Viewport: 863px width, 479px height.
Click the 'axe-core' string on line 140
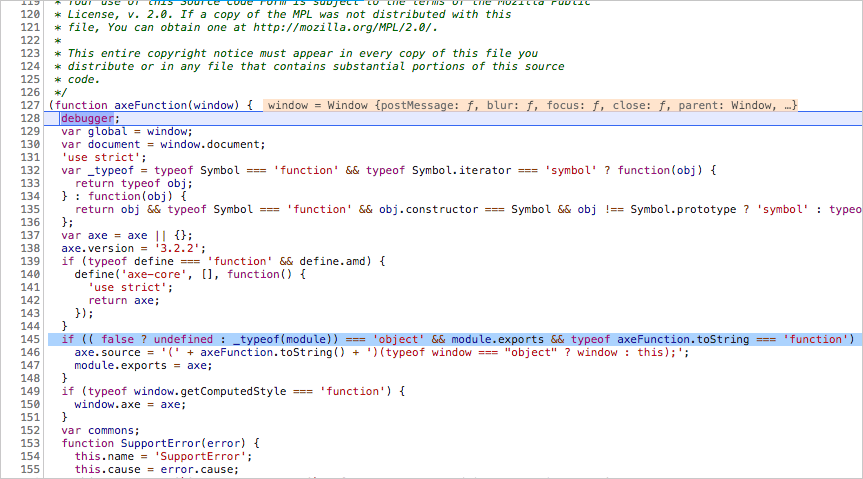(154, 274)
